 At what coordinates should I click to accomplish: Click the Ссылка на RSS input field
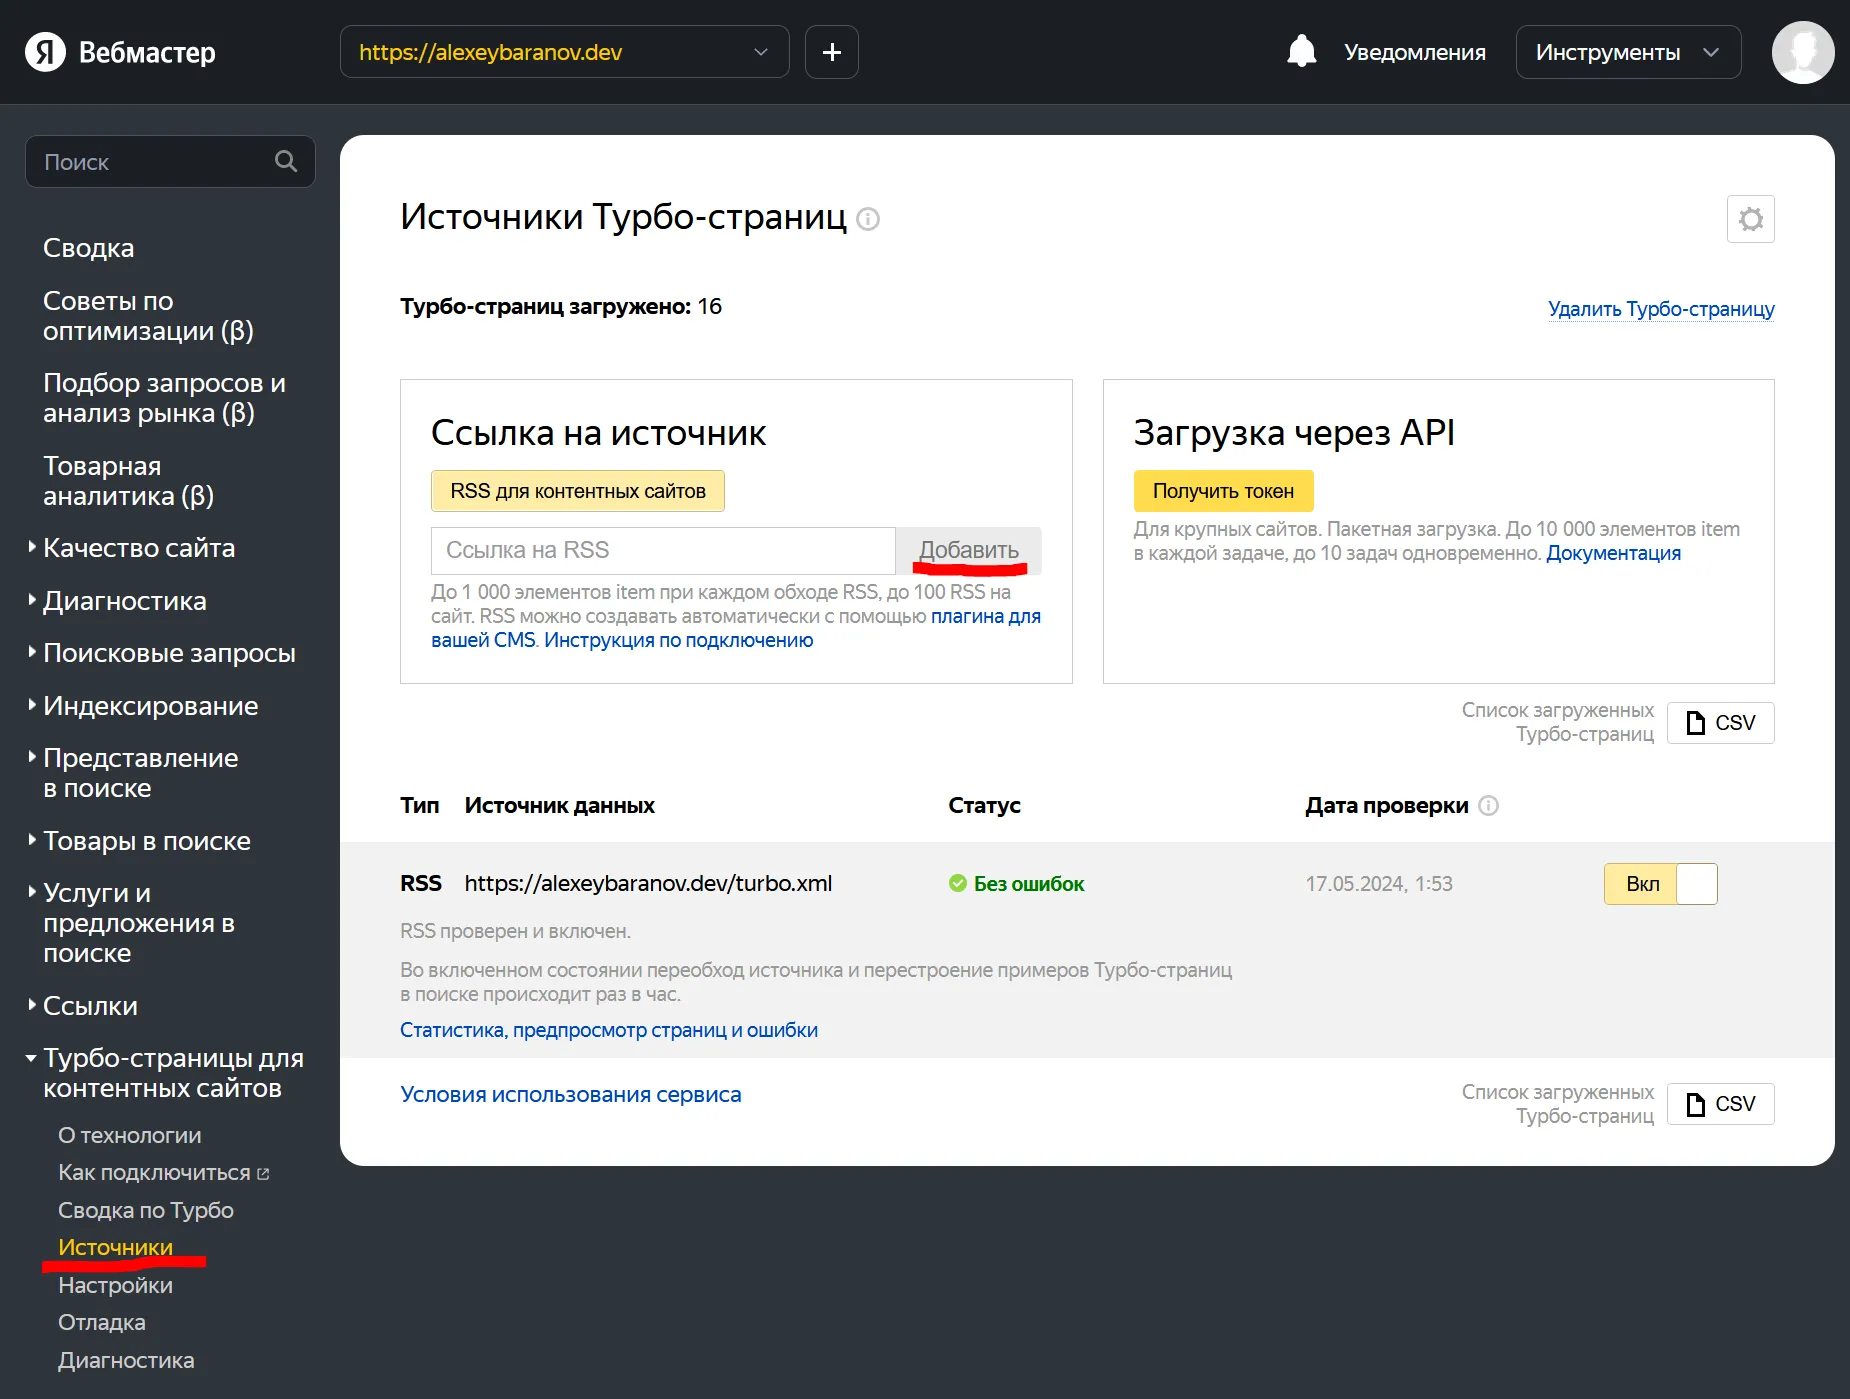point(662,551)
